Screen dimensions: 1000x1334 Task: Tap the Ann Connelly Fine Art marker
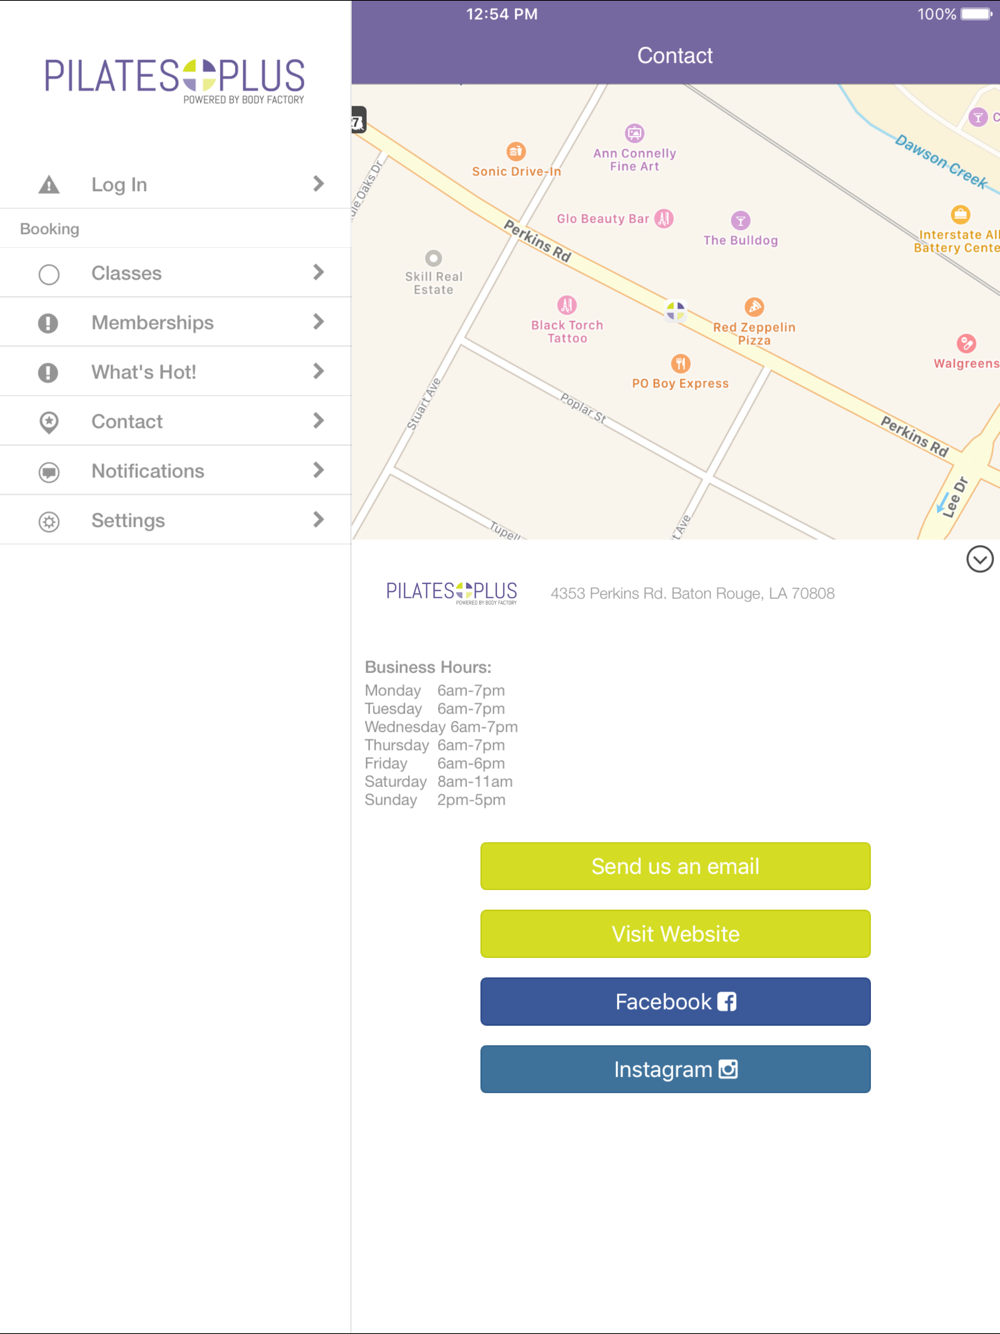pos(634,133)
